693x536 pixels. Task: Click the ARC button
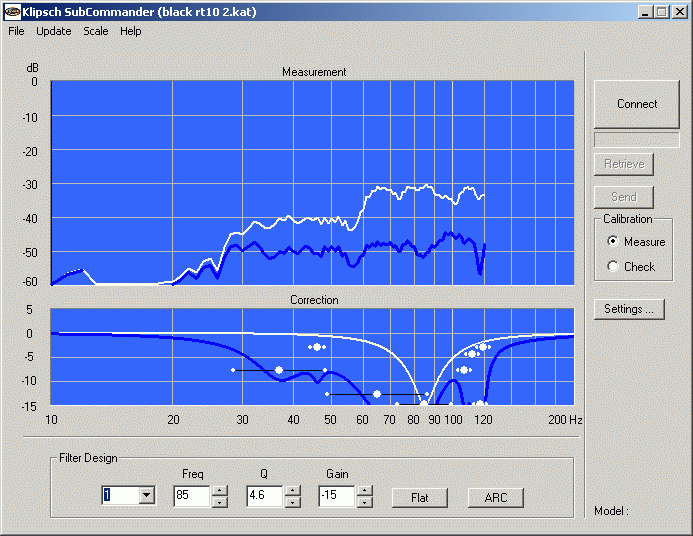tap(495, 498)
